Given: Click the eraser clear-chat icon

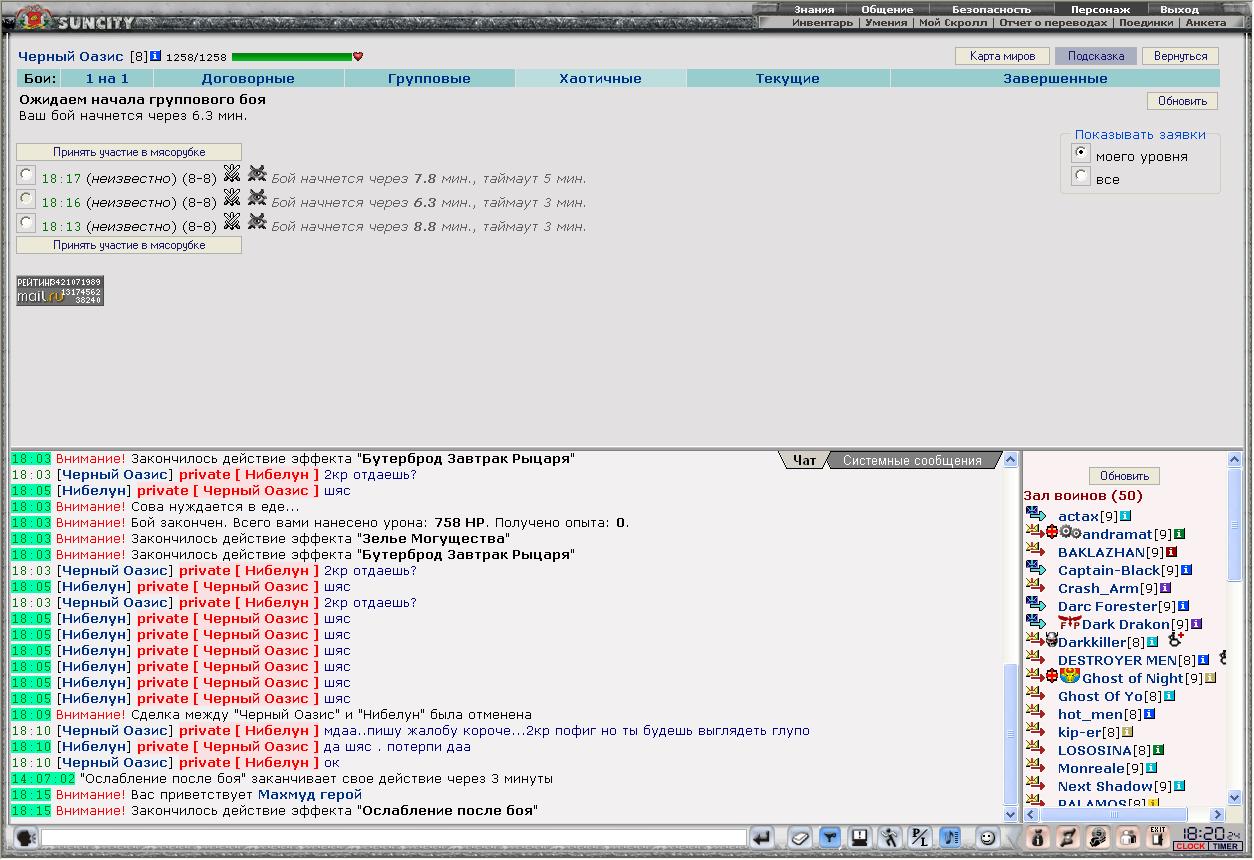Looking at the screenshot, I should (799, 838).
